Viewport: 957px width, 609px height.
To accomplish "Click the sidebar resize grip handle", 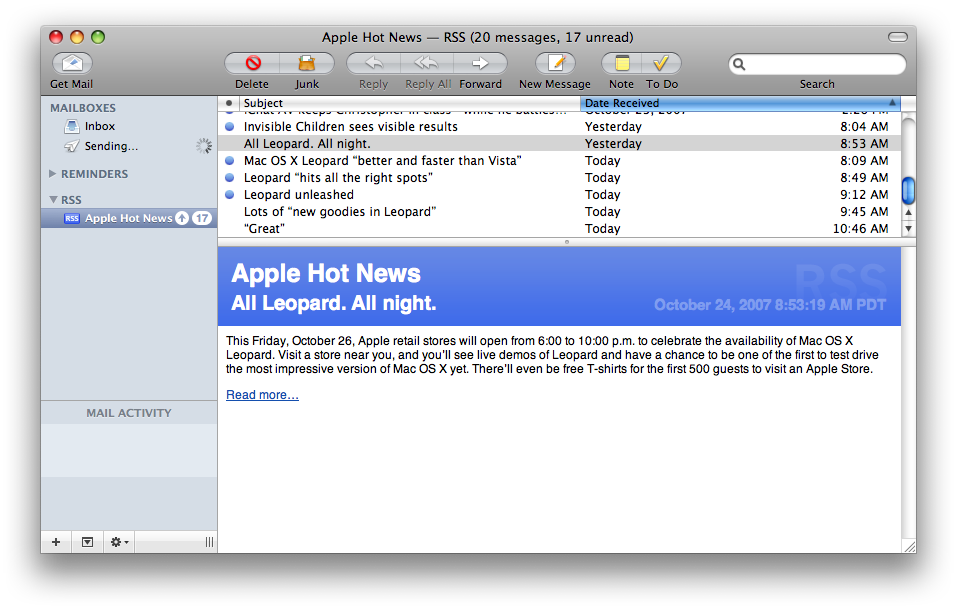I will (209, 542).
